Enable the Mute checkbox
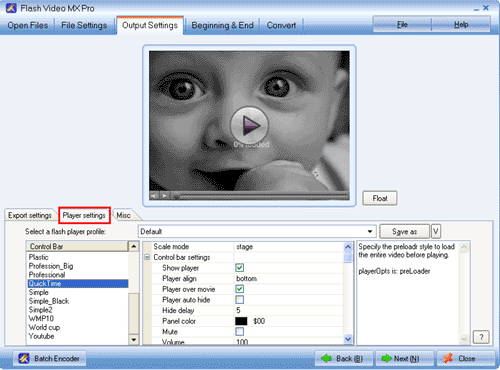The width and height of the screenshot is (500, 370). 239,332
